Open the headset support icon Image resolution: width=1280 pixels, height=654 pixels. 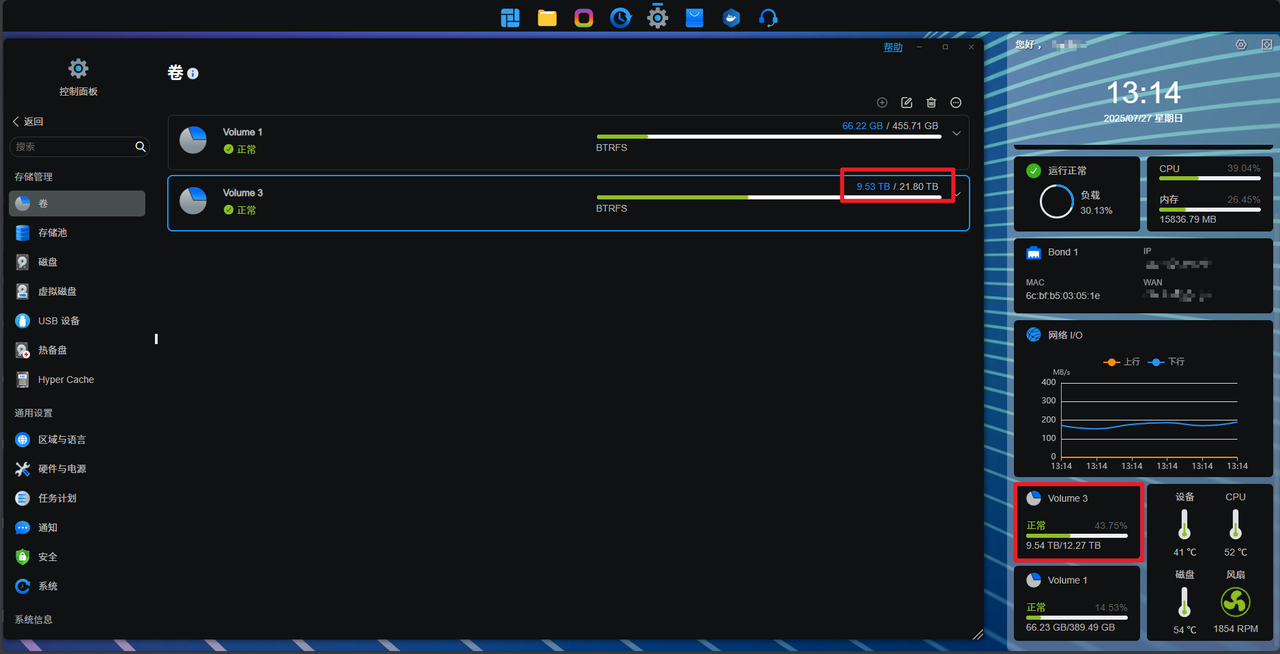pos(768,17)
